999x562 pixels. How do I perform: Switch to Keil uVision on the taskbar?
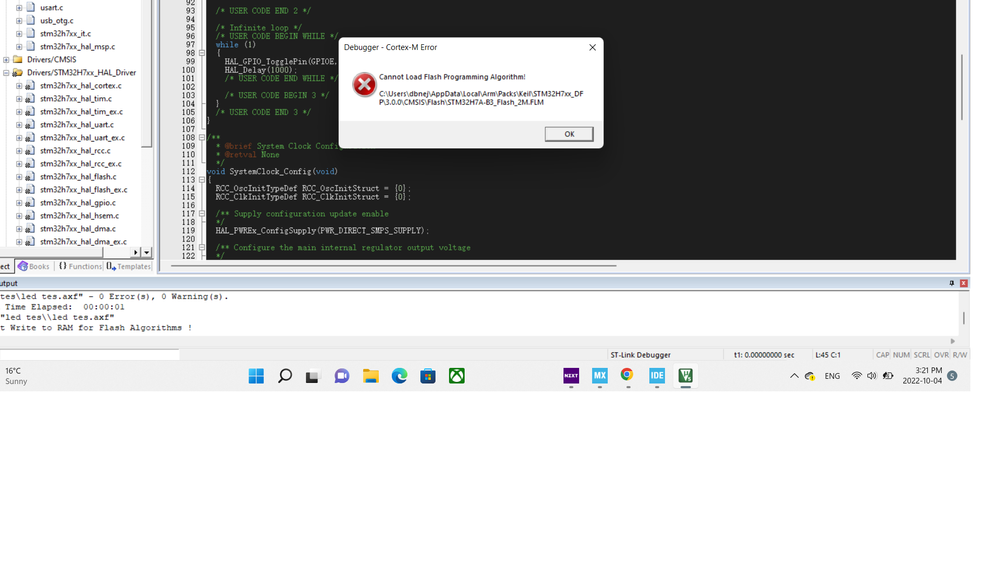click(686, 376)
